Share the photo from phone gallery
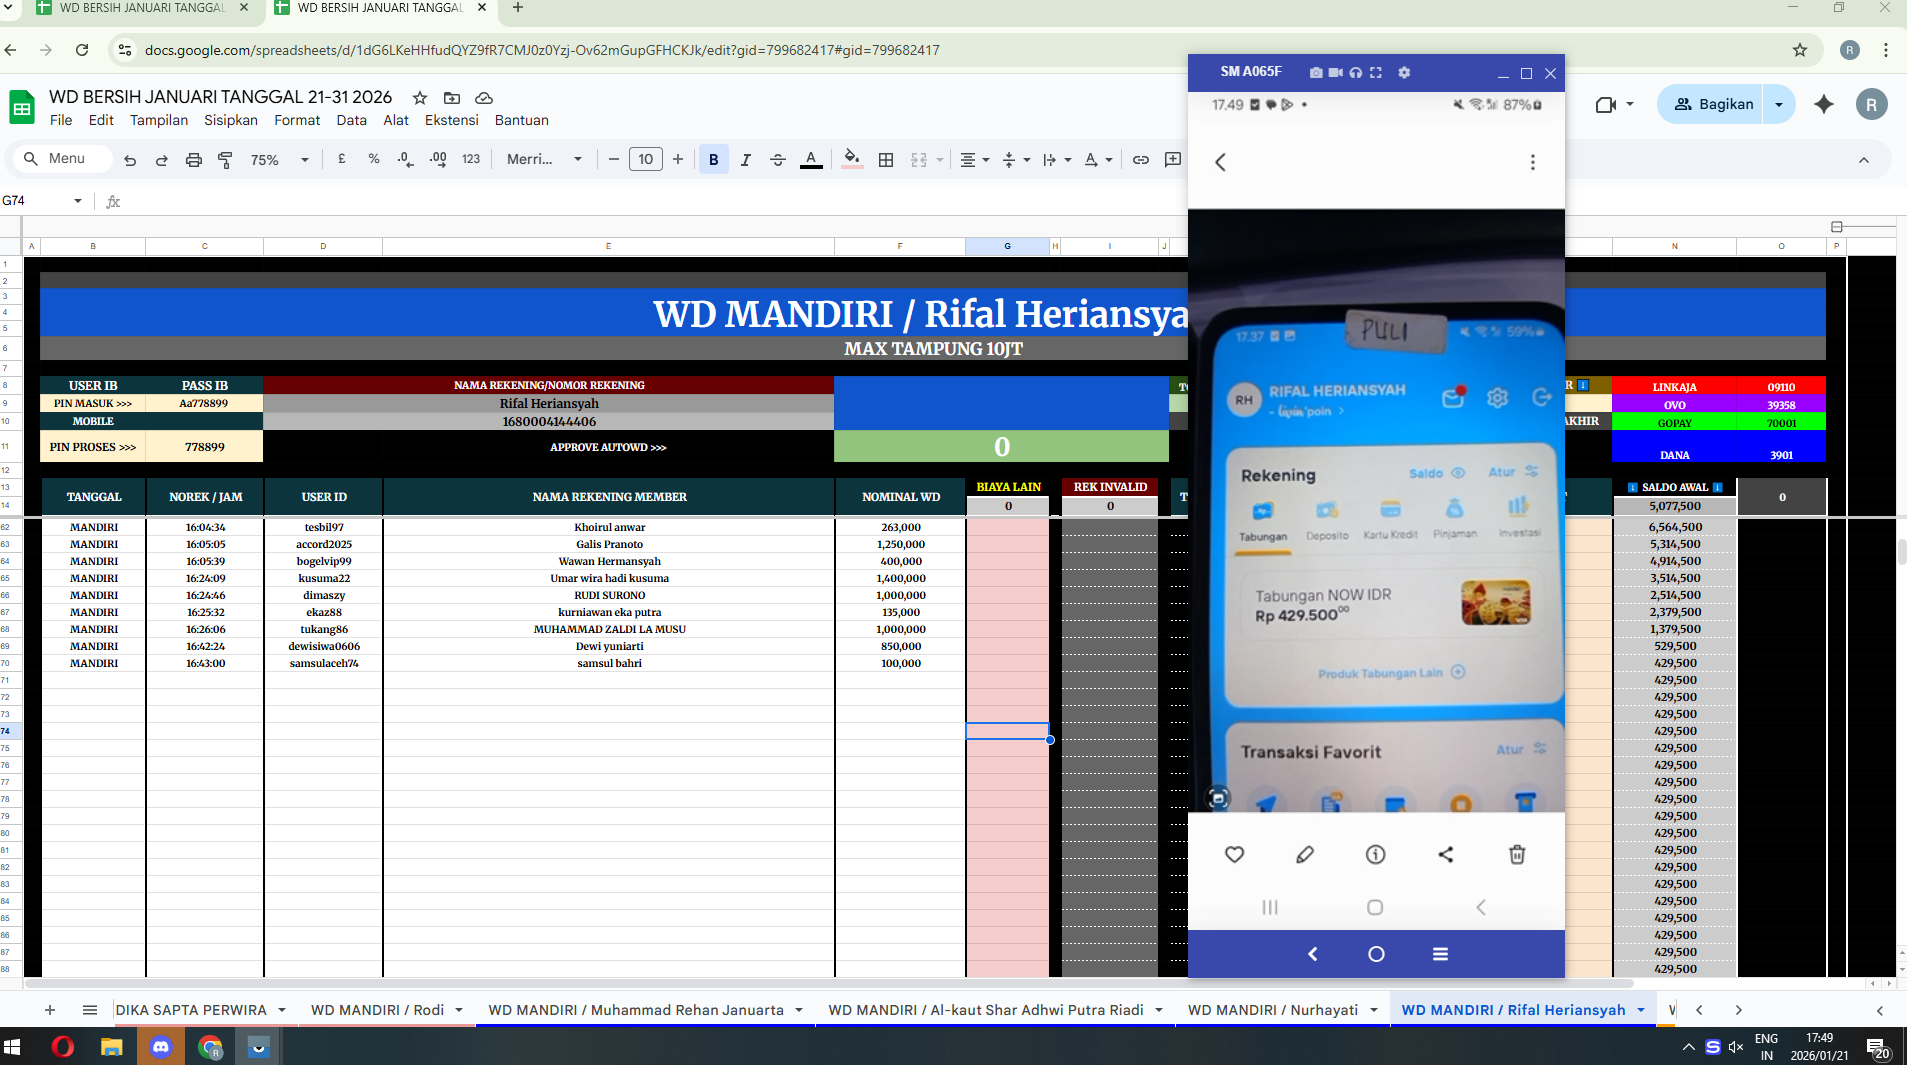This screenshot has height=1065, width=1907. 1446,855
